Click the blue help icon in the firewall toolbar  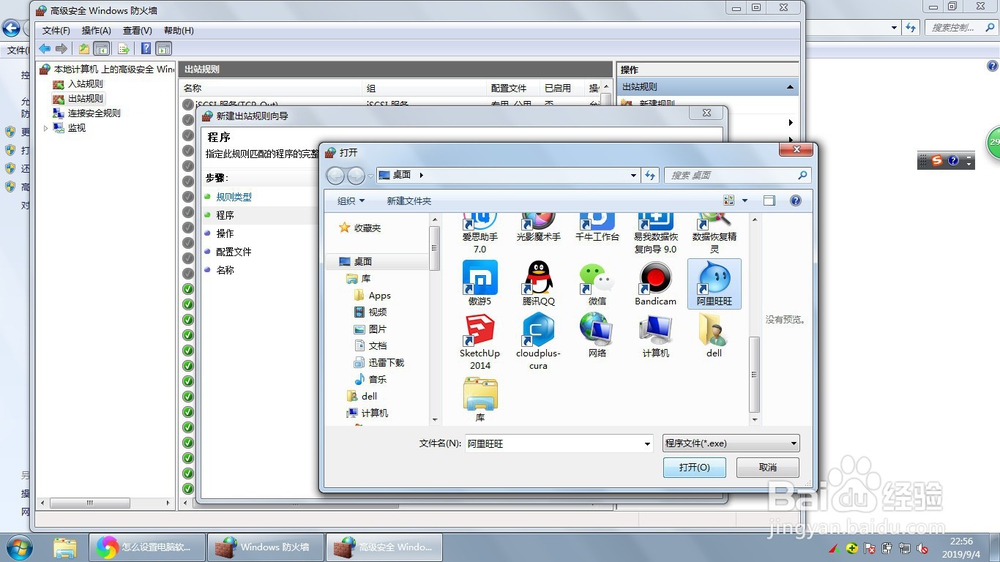tap(146, 48)
